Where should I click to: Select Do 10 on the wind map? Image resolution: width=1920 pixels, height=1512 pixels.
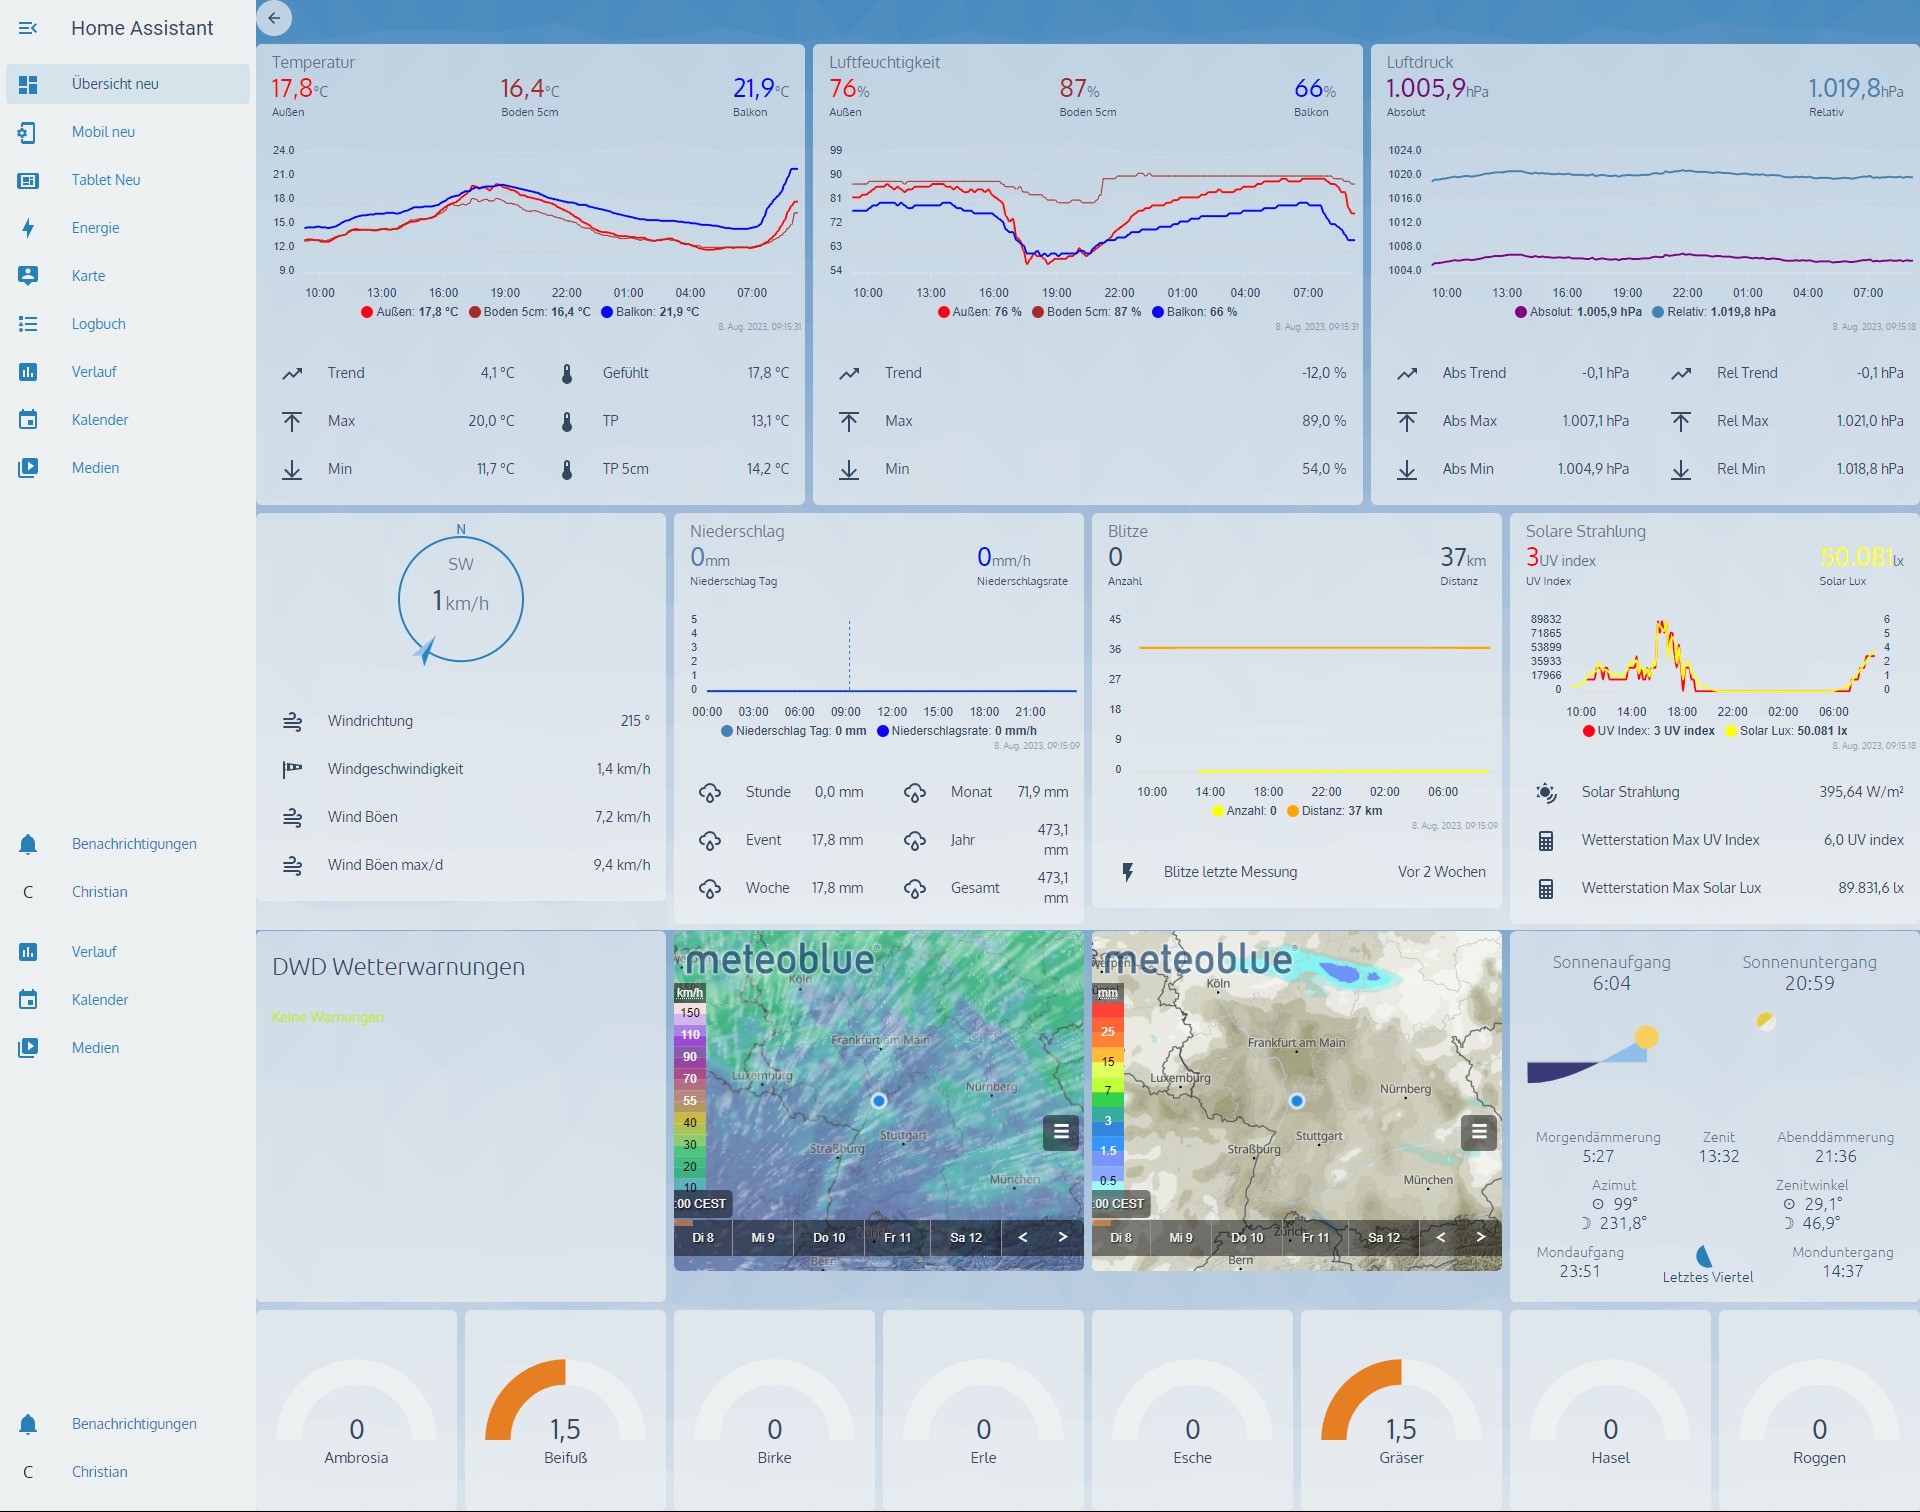pyautogui.click(x=829, y=1238)
